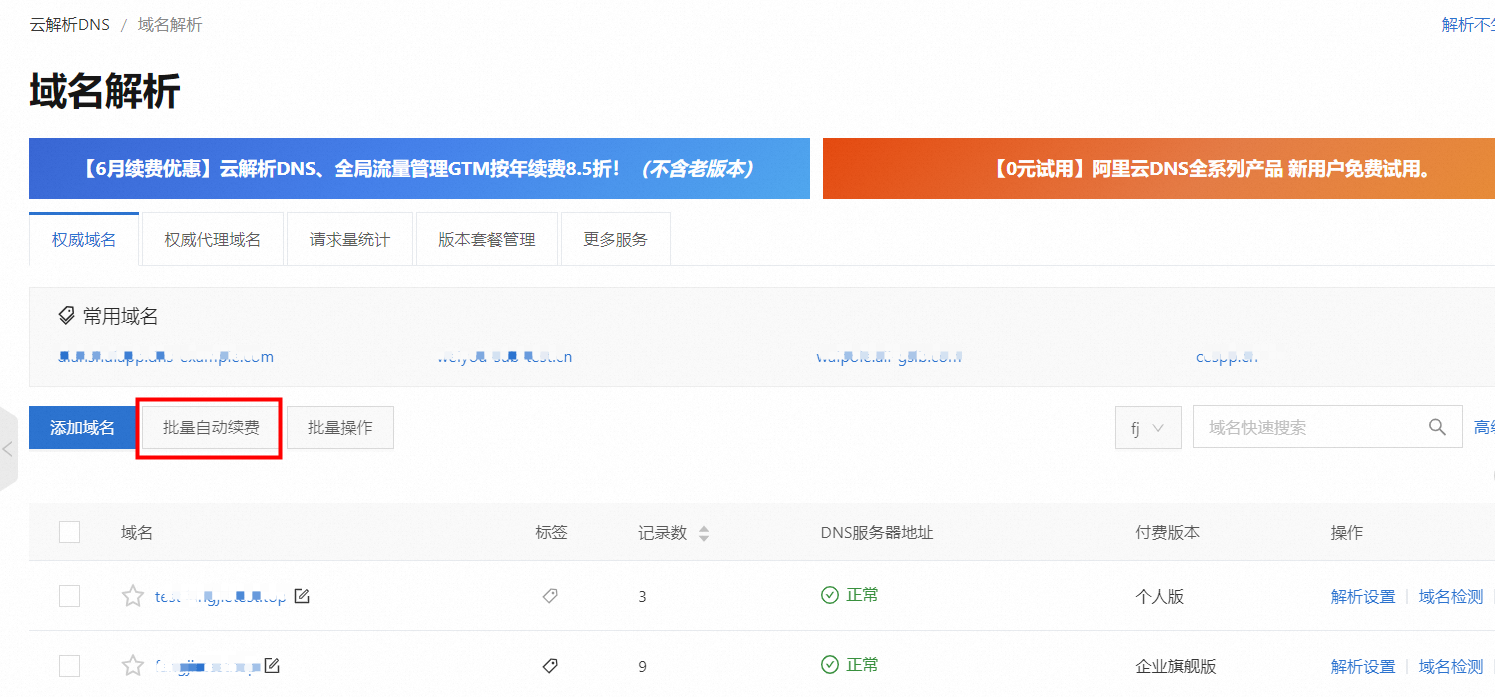The image size is (1495, 697).
Task: Click the record count 9 cell
Action: tap(643, 666)
